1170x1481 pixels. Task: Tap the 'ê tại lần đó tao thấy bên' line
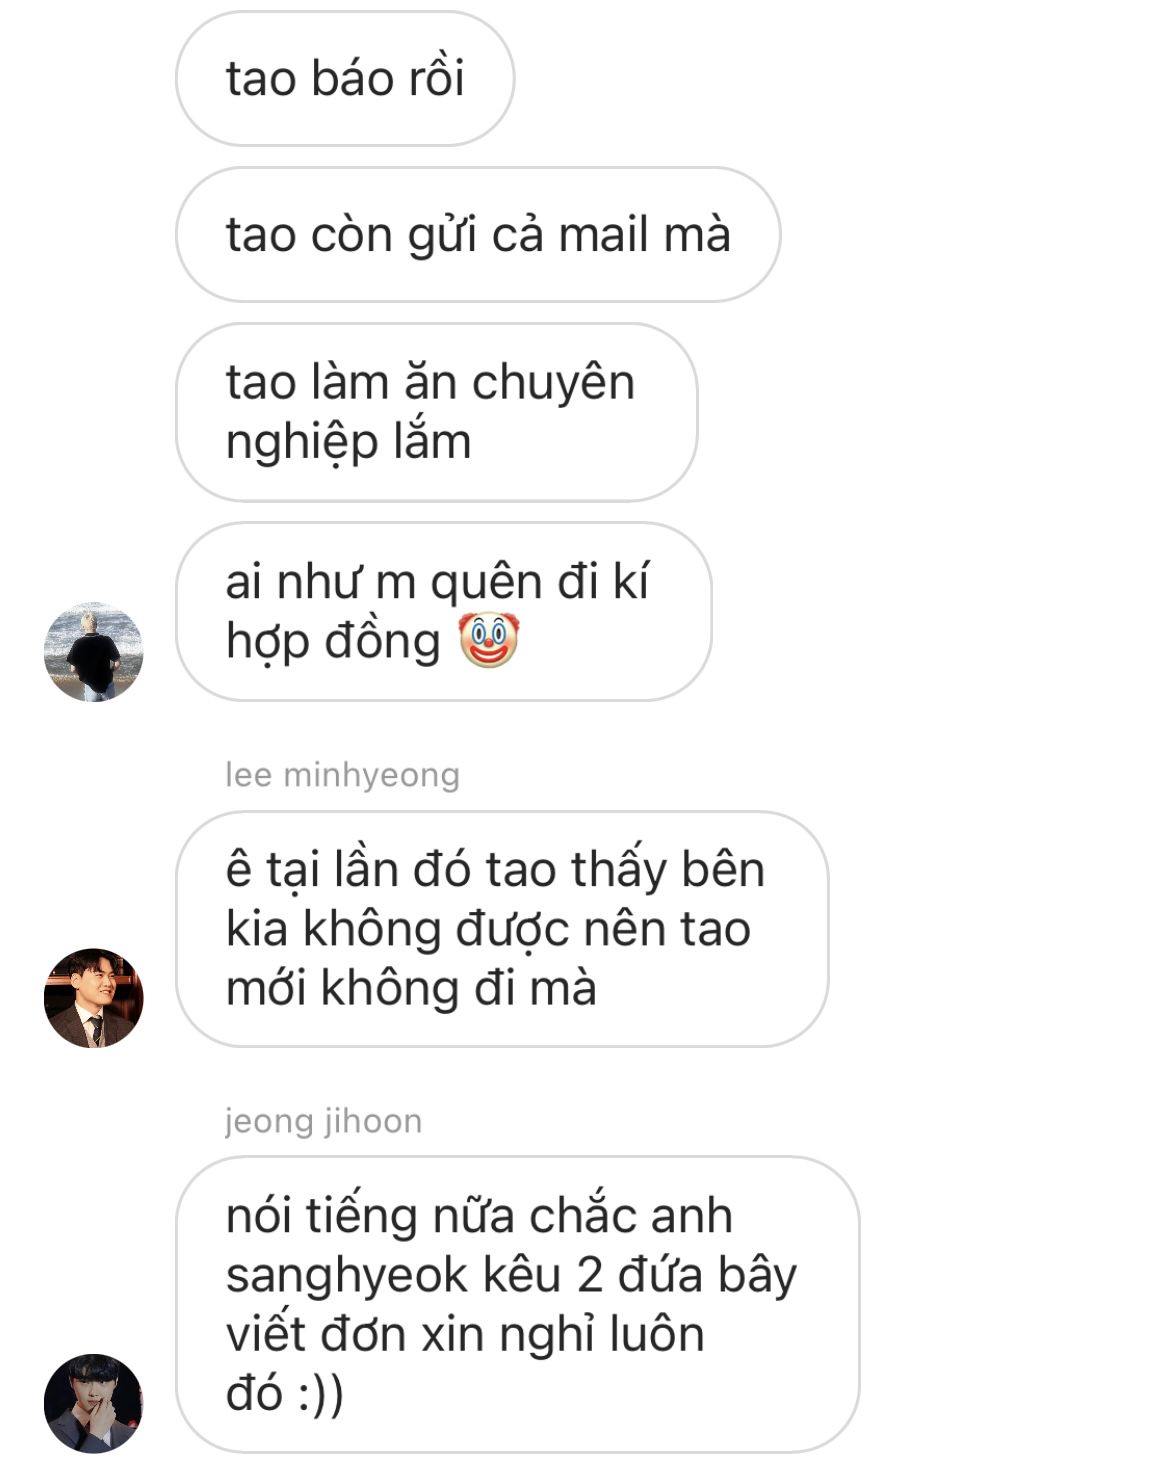coord(495,869)
